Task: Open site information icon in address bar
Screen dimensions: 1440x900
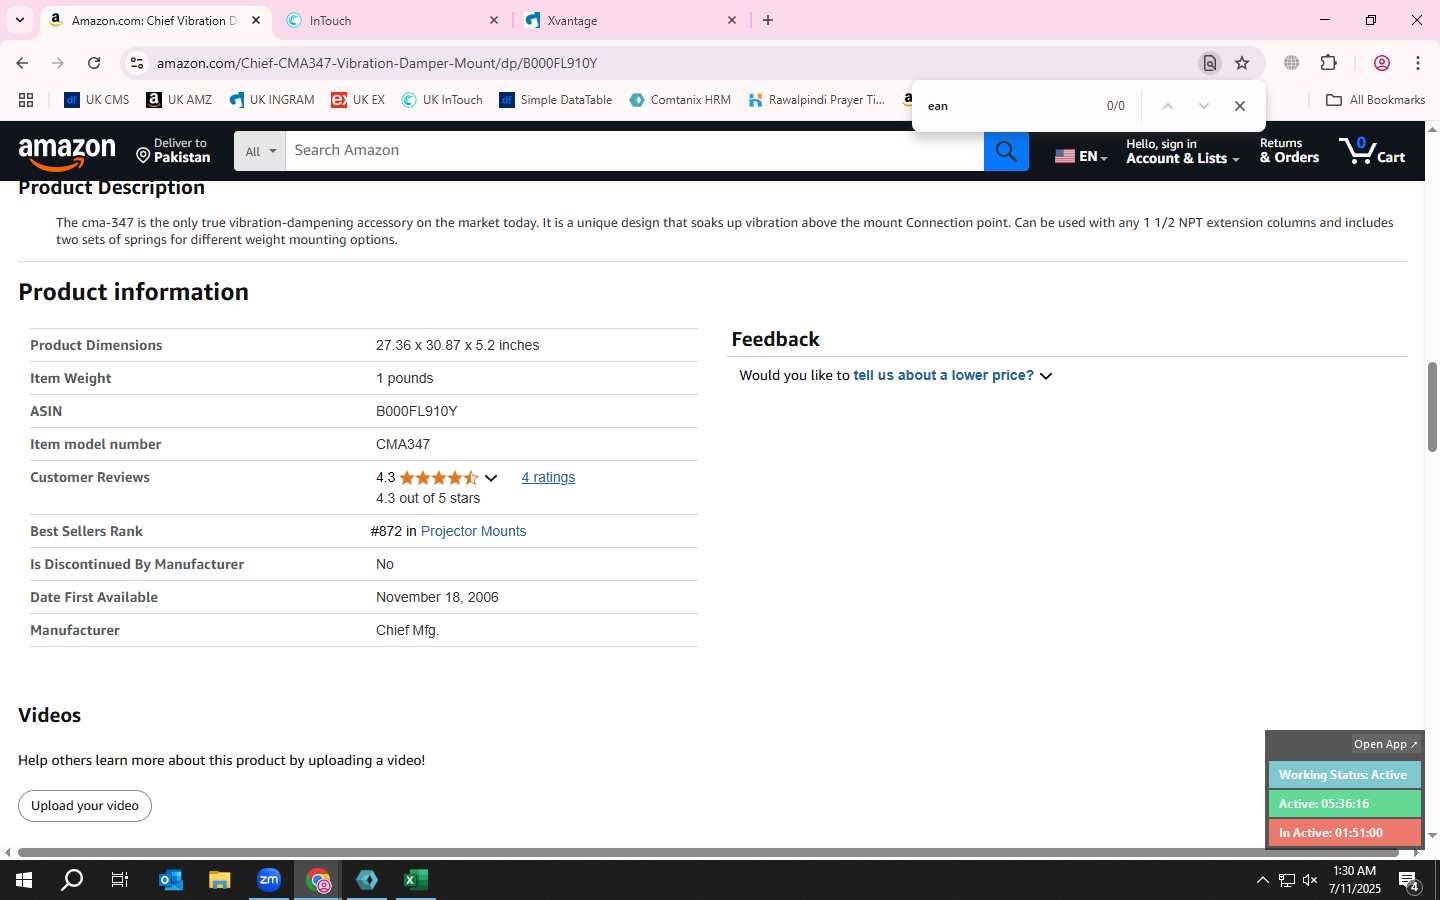Action: click(137, 63)
